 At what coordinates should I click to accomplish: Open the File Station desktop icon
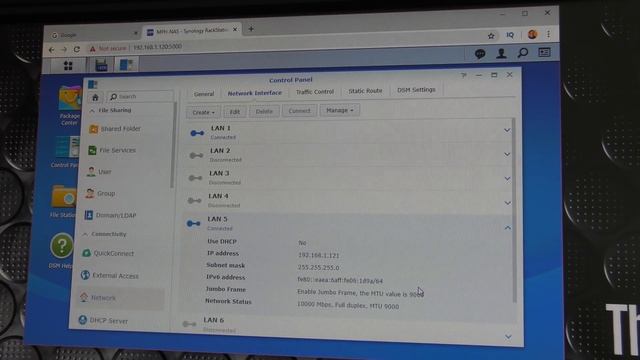click(63, 201)
